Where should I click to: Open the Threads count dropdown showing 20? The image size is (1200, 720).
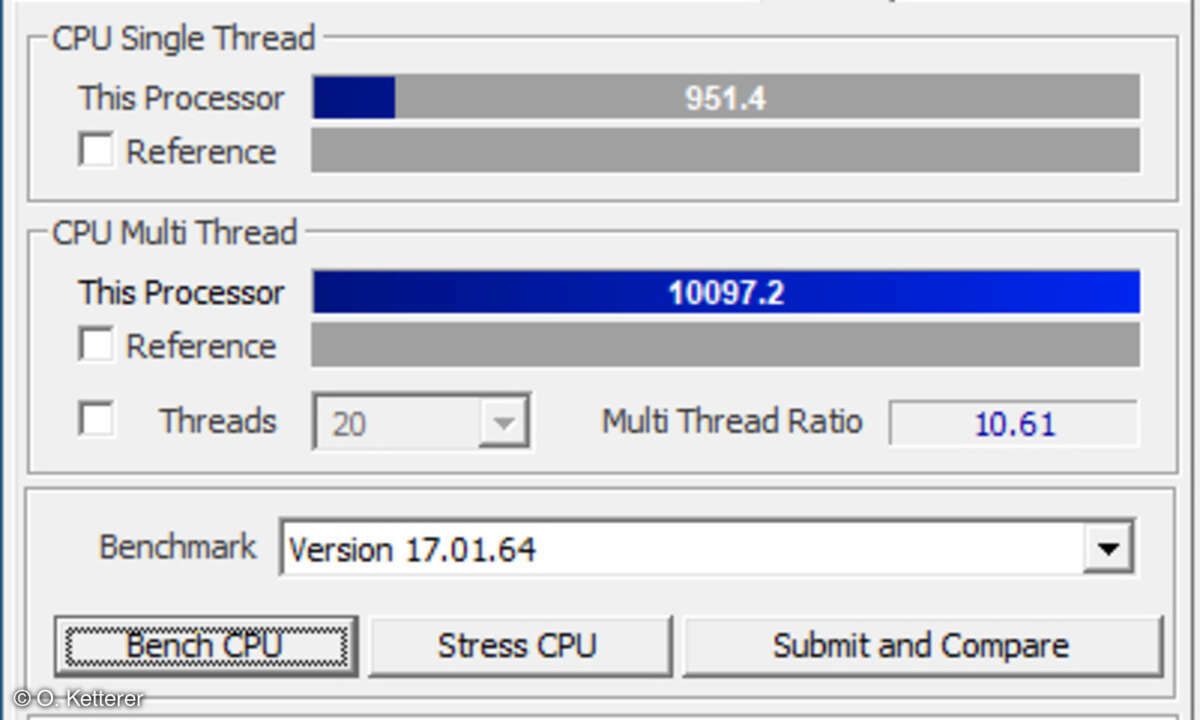tap(421, 423)
